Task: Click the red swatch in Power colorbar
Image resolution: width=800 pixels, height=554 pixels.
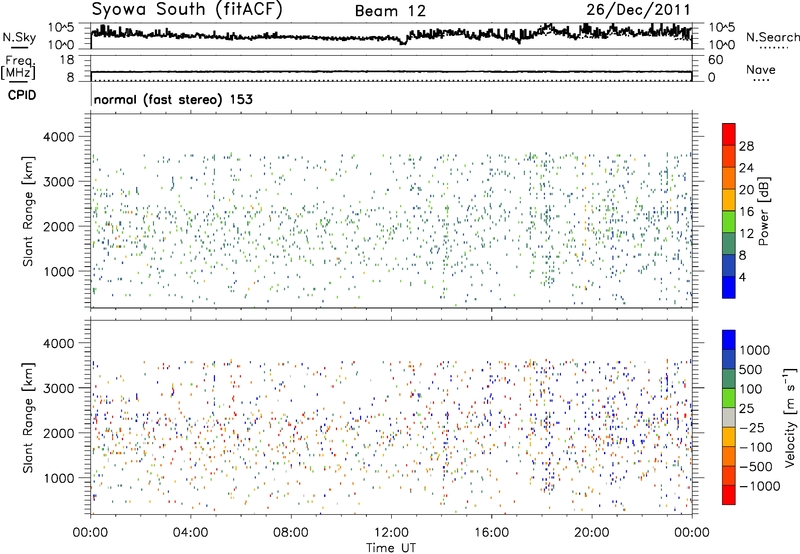Action: pyautogui.click(x=729, y=134)
